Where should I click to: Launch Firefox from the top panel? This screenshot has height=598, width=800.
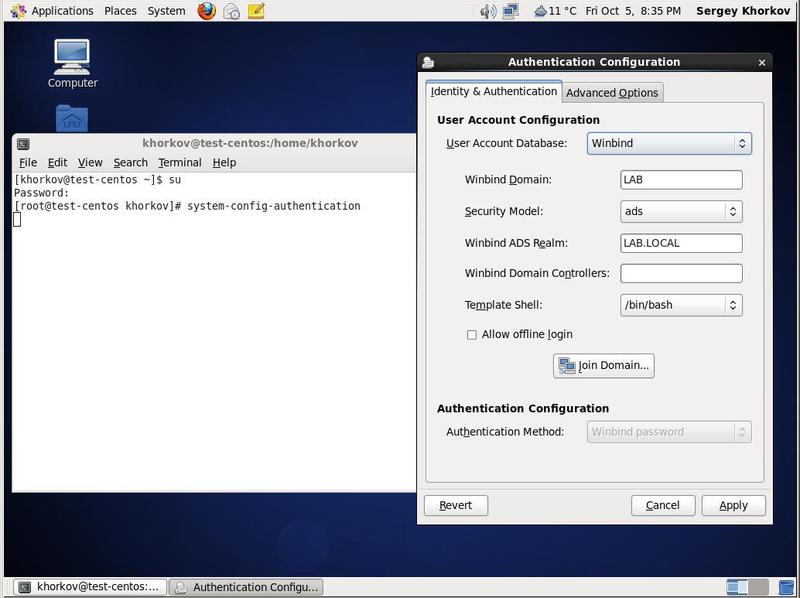coord(206,11)
